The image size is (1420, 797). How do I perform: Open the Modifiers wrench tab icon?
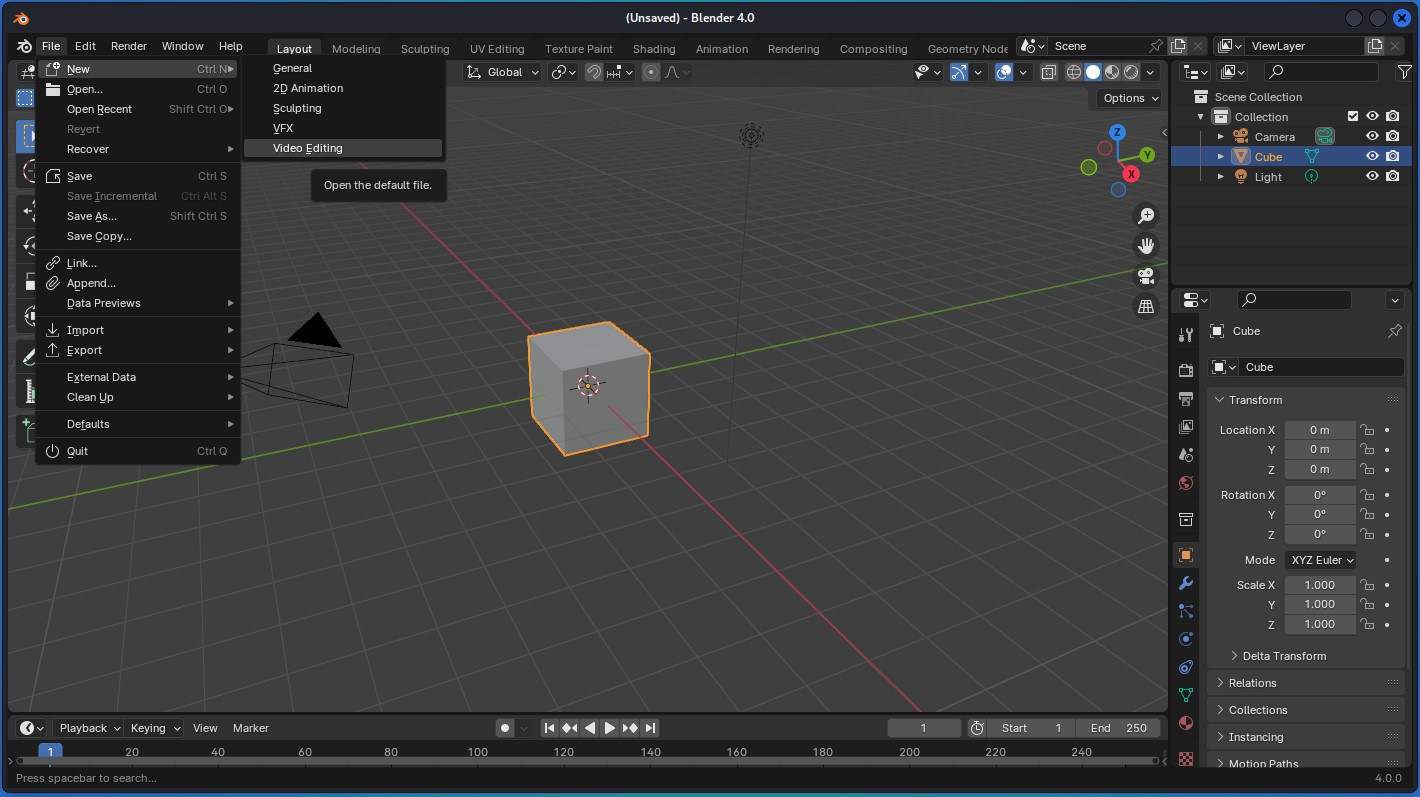click(x=1186, y=583)
